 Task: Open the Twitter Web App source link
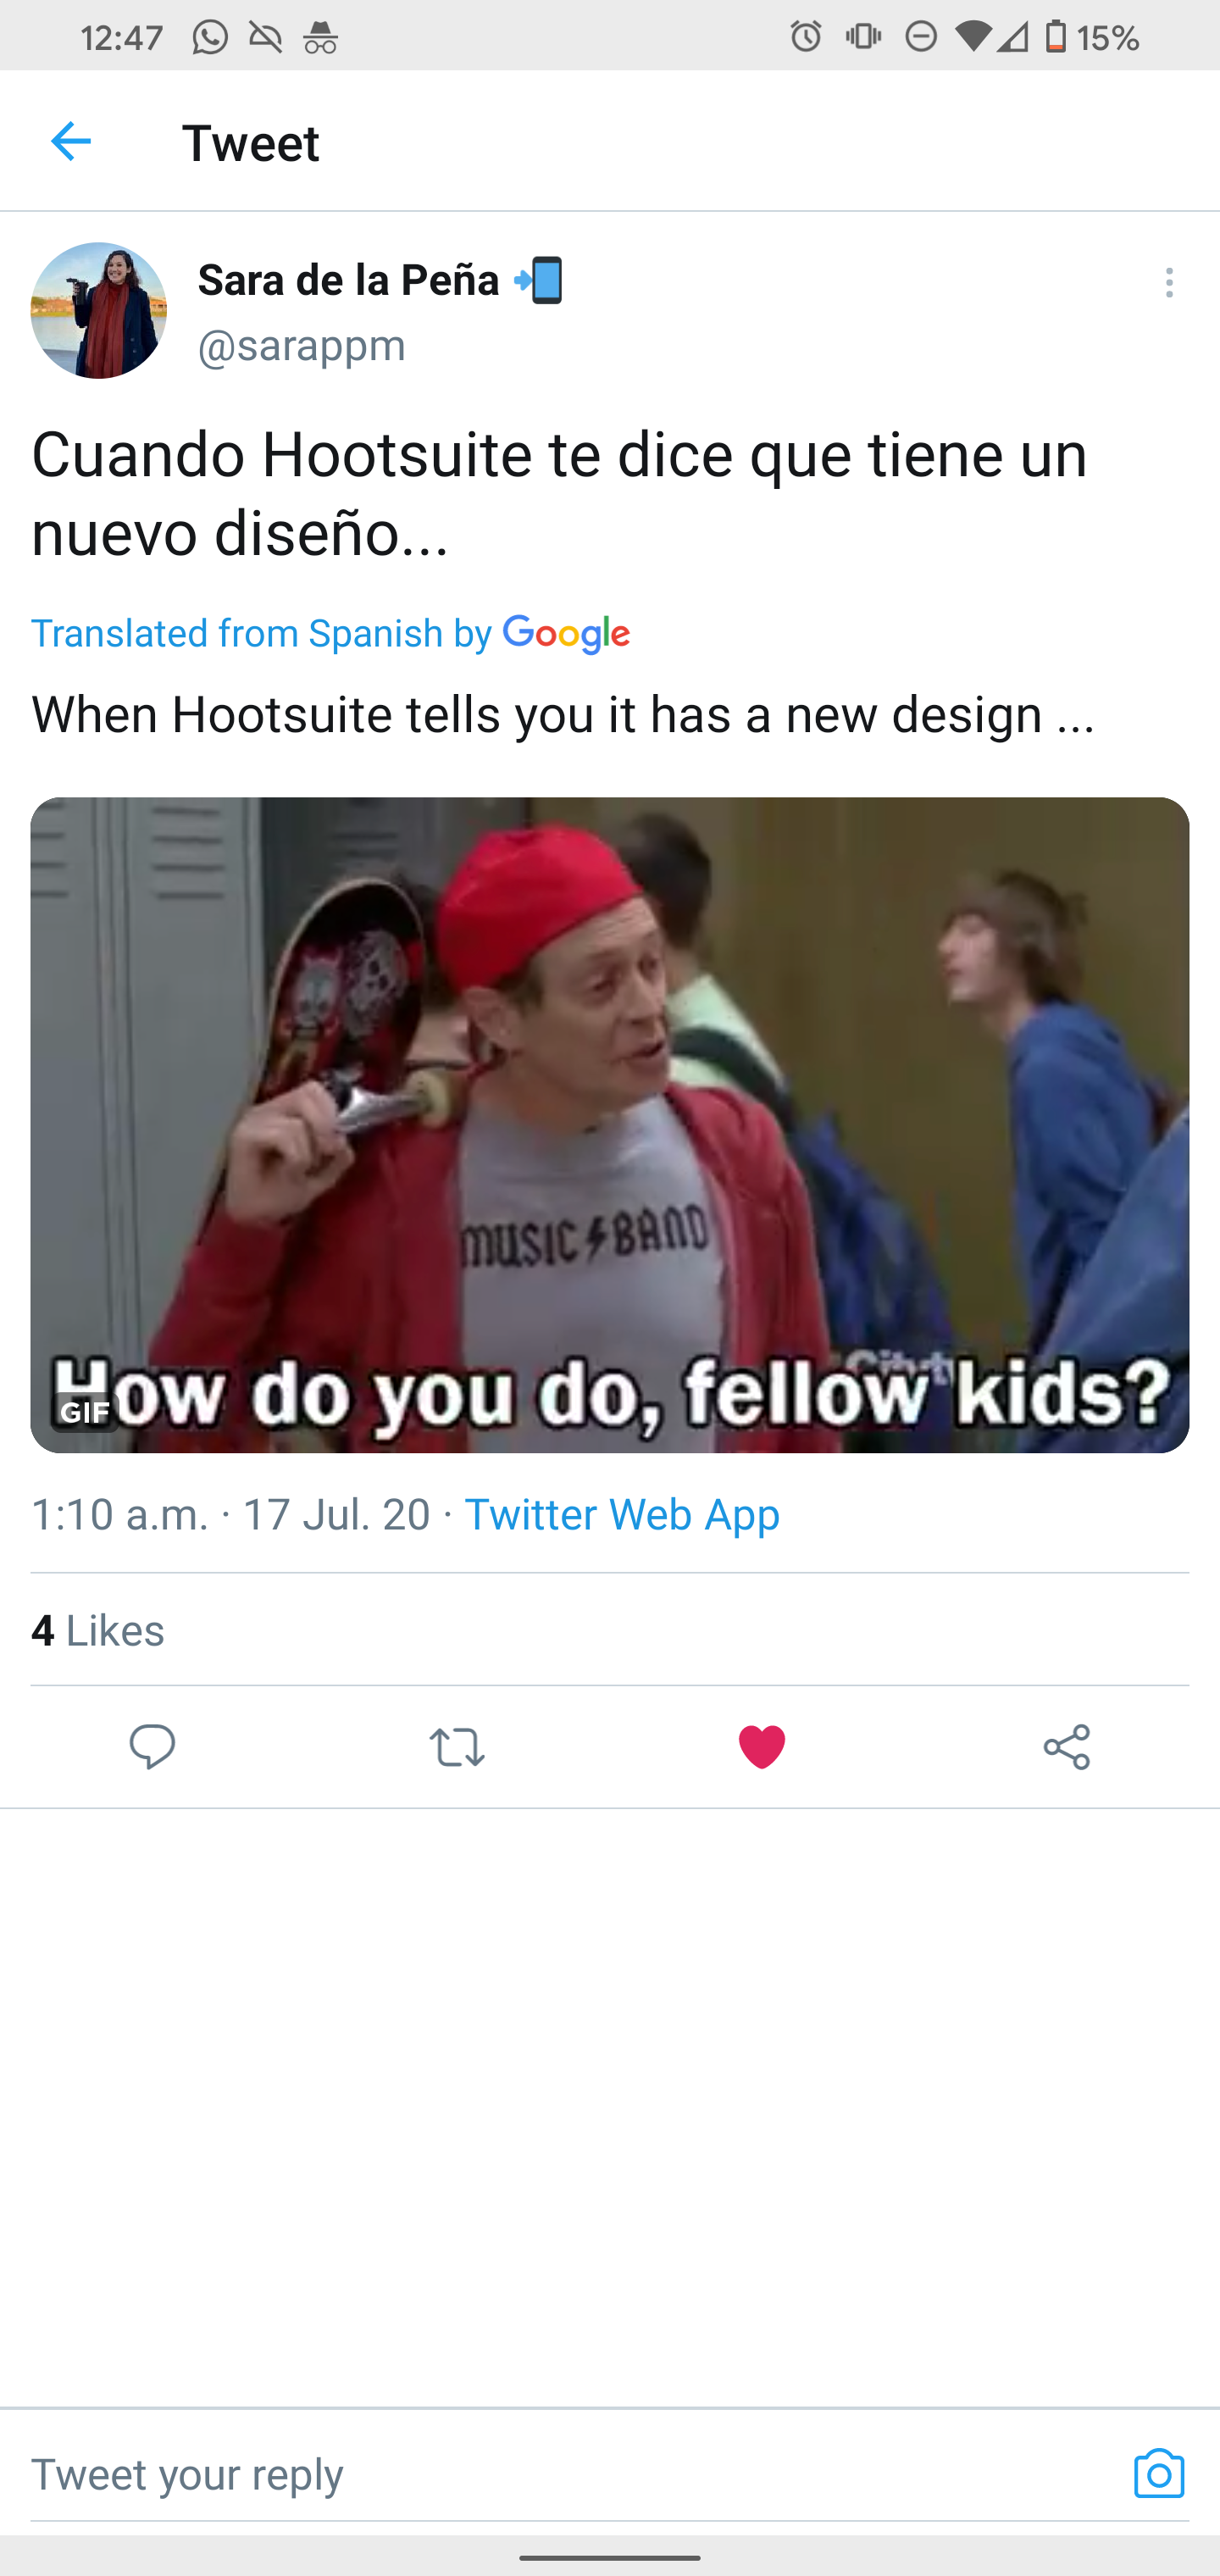pos(621,1514)
